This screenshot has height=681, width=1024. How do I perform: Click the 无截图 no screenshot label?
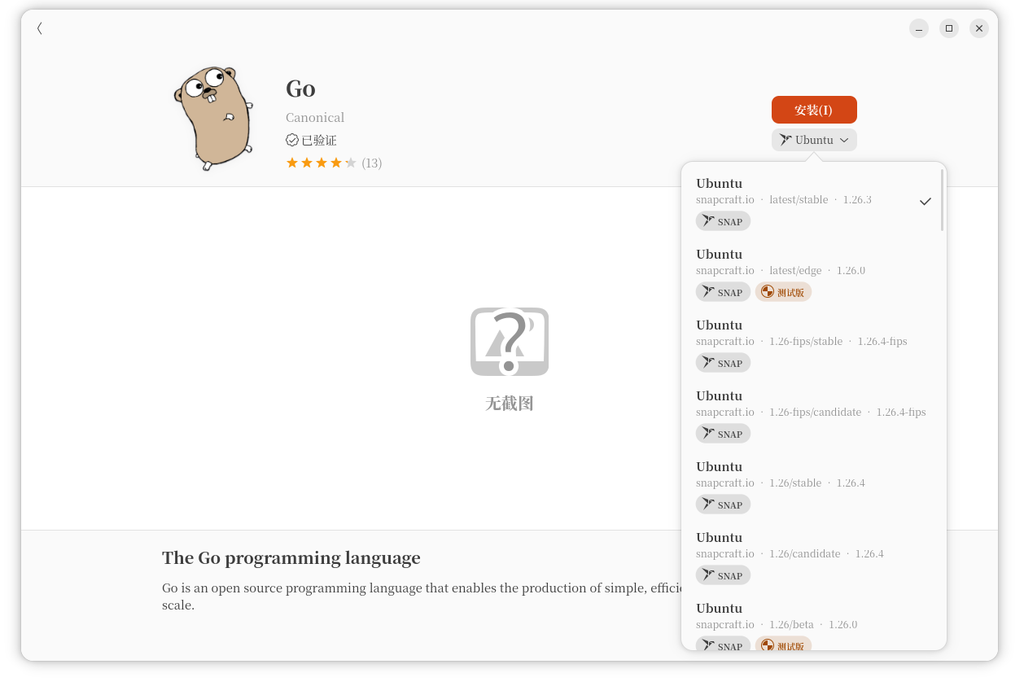[x=509, y=404]
